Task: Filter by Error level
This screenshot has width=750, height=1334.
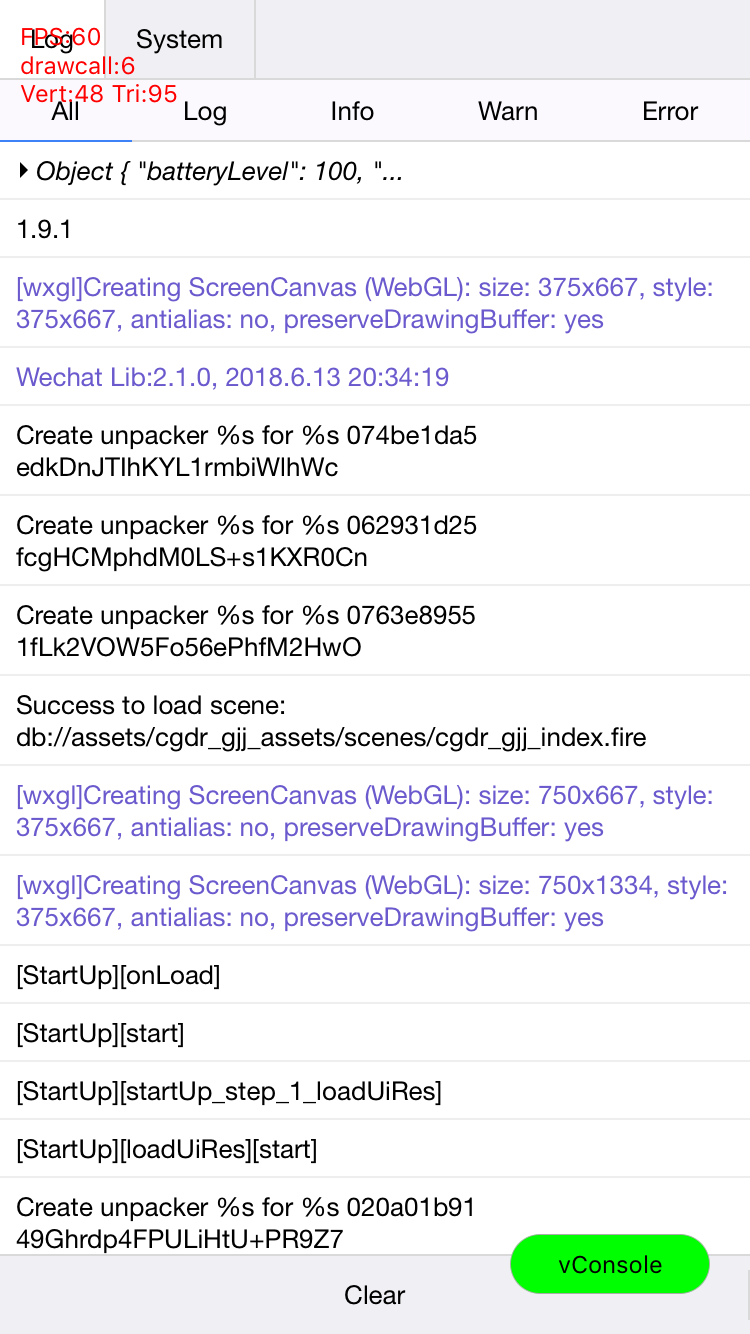Action: pos(670,111)
